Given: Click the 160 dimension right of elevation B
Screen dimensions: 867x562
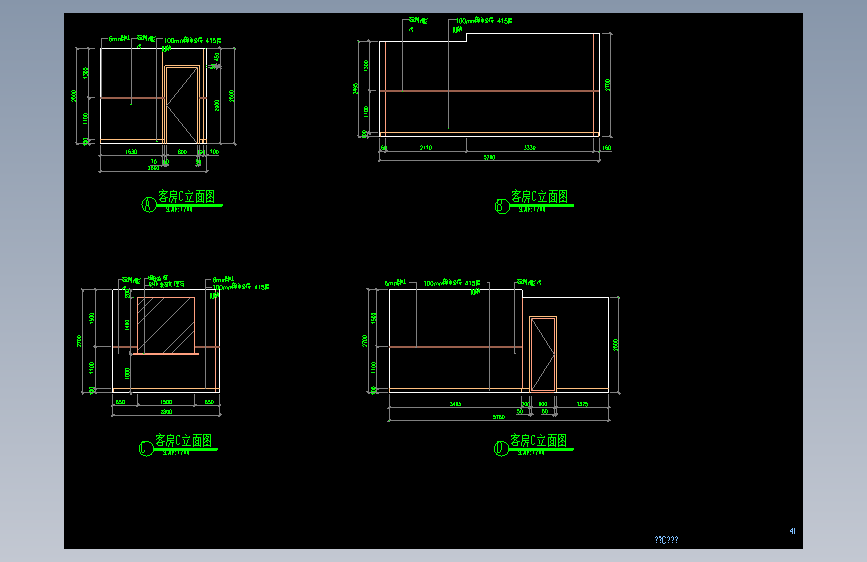Looking at the screenshot, I should [x=607, y=148].
